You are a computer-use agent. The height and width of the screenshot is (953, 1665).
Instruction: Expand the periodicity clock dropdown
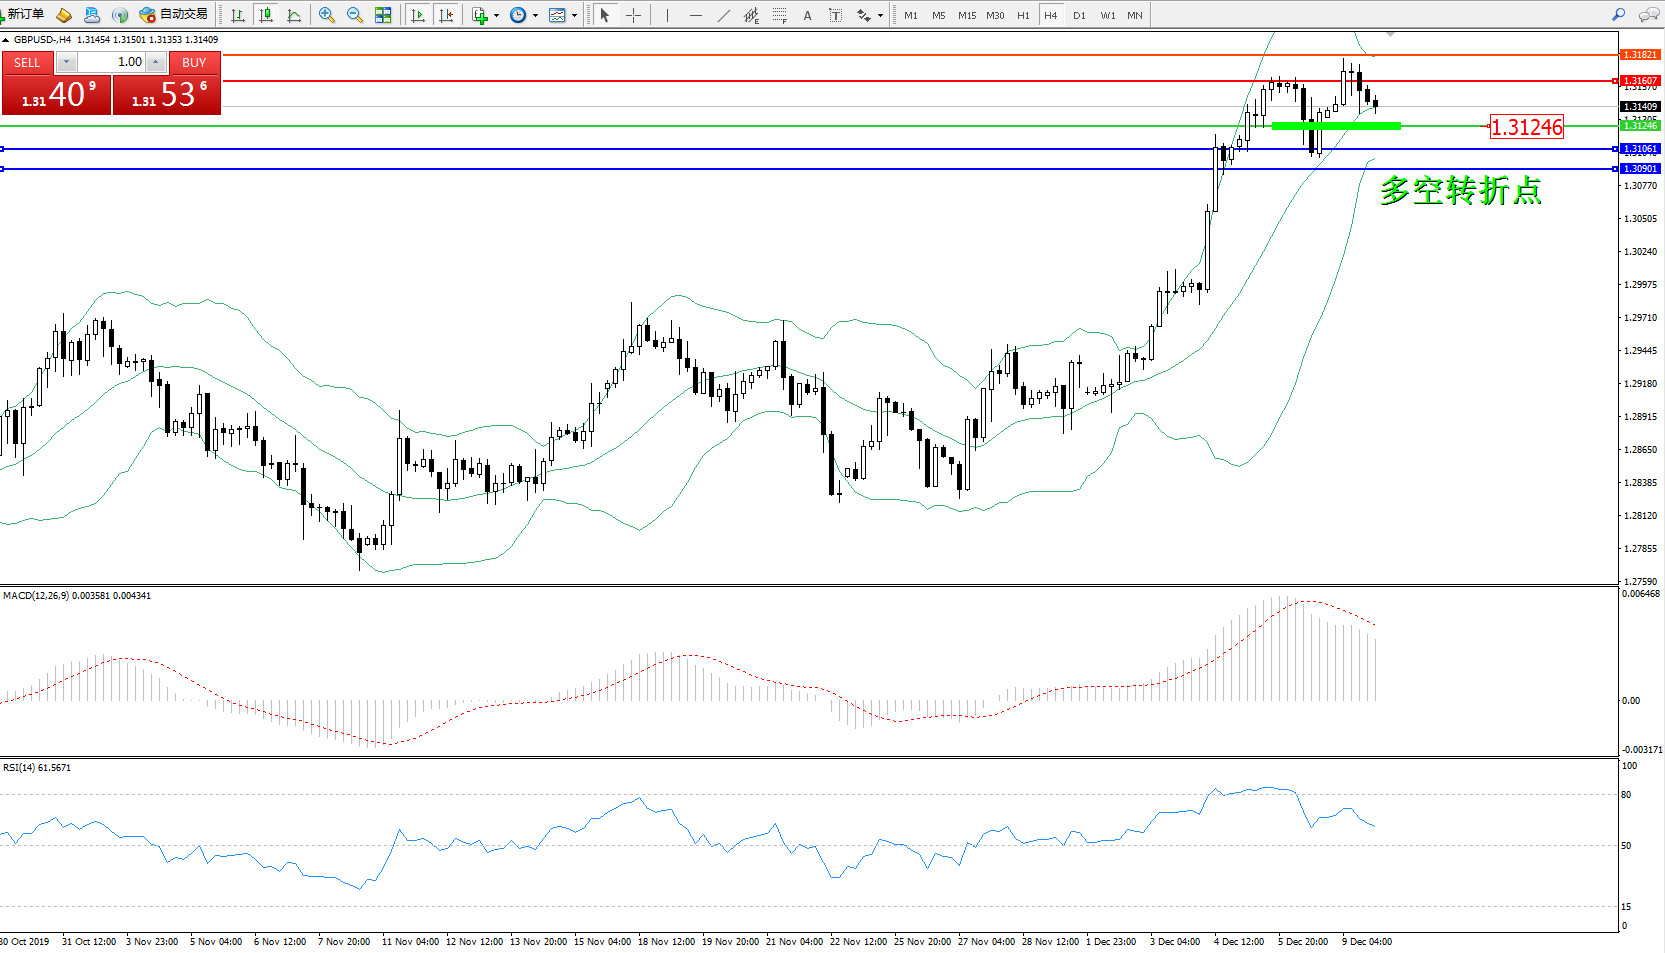[535, 15]
